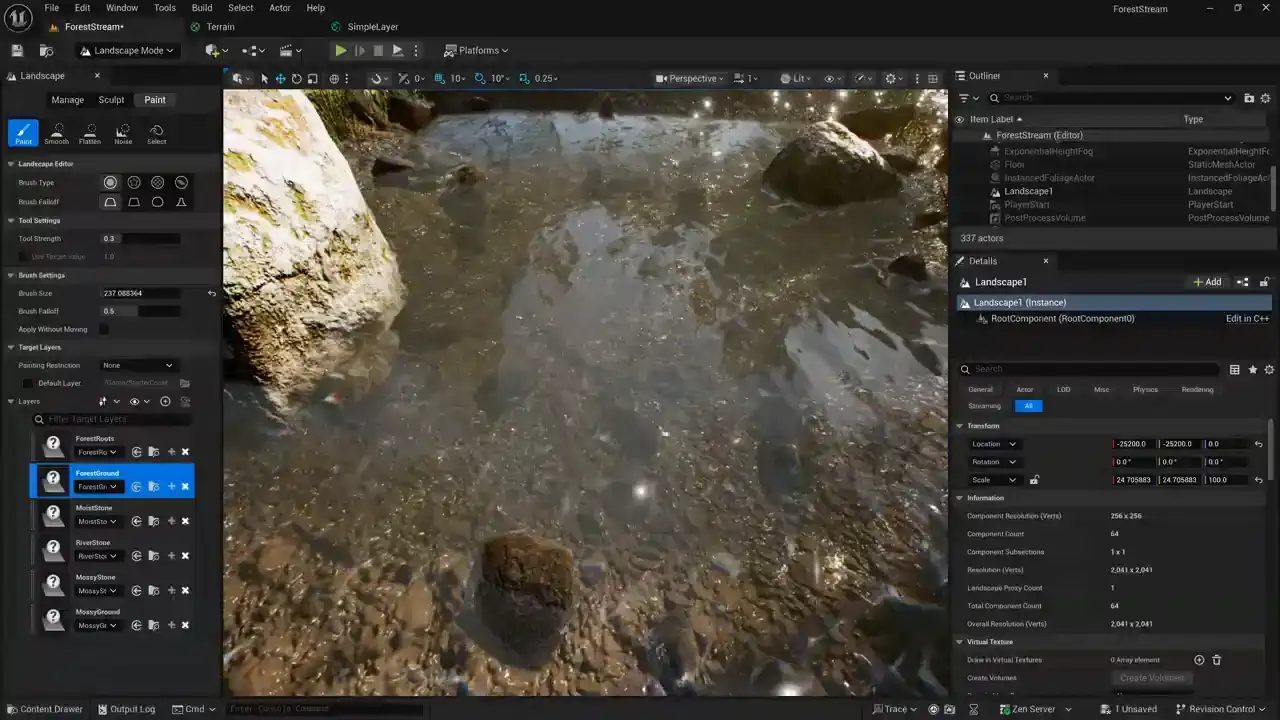Open the Build menu
Screen dimensions: 1280x720
click(x=202, y=8)
